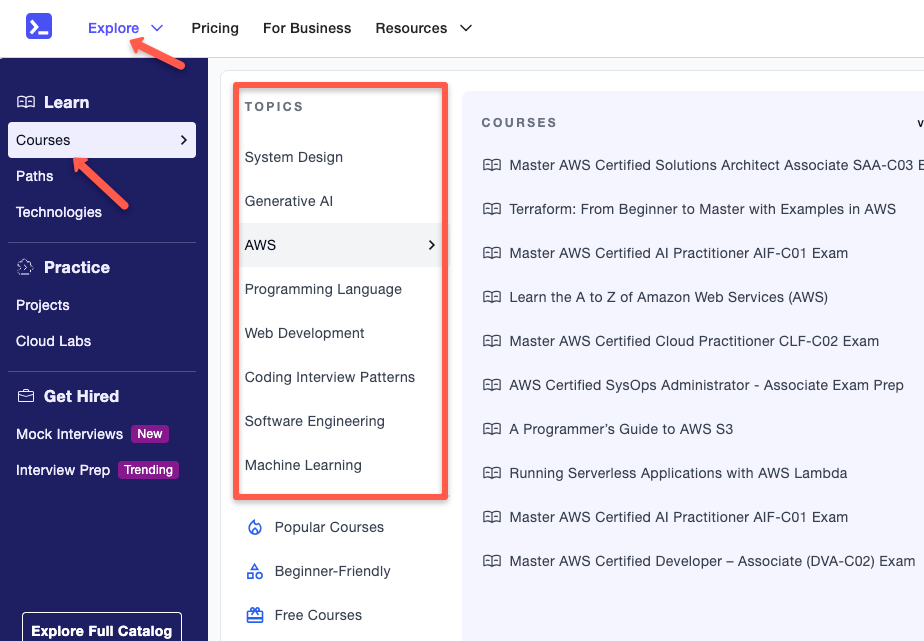This screenshot has height=641, width=924.
Task: Click the Get Hired briefcase icon
Action: tap(23, 395)
